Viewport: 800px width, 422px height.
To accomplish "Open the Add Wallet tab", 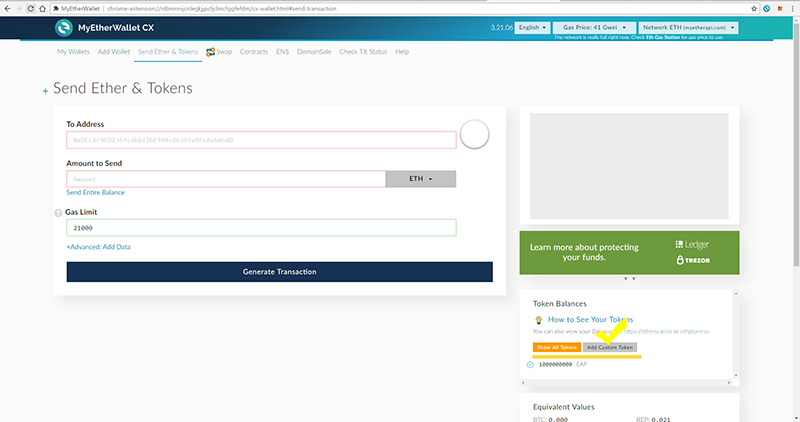I will click(x=114, y=52).
